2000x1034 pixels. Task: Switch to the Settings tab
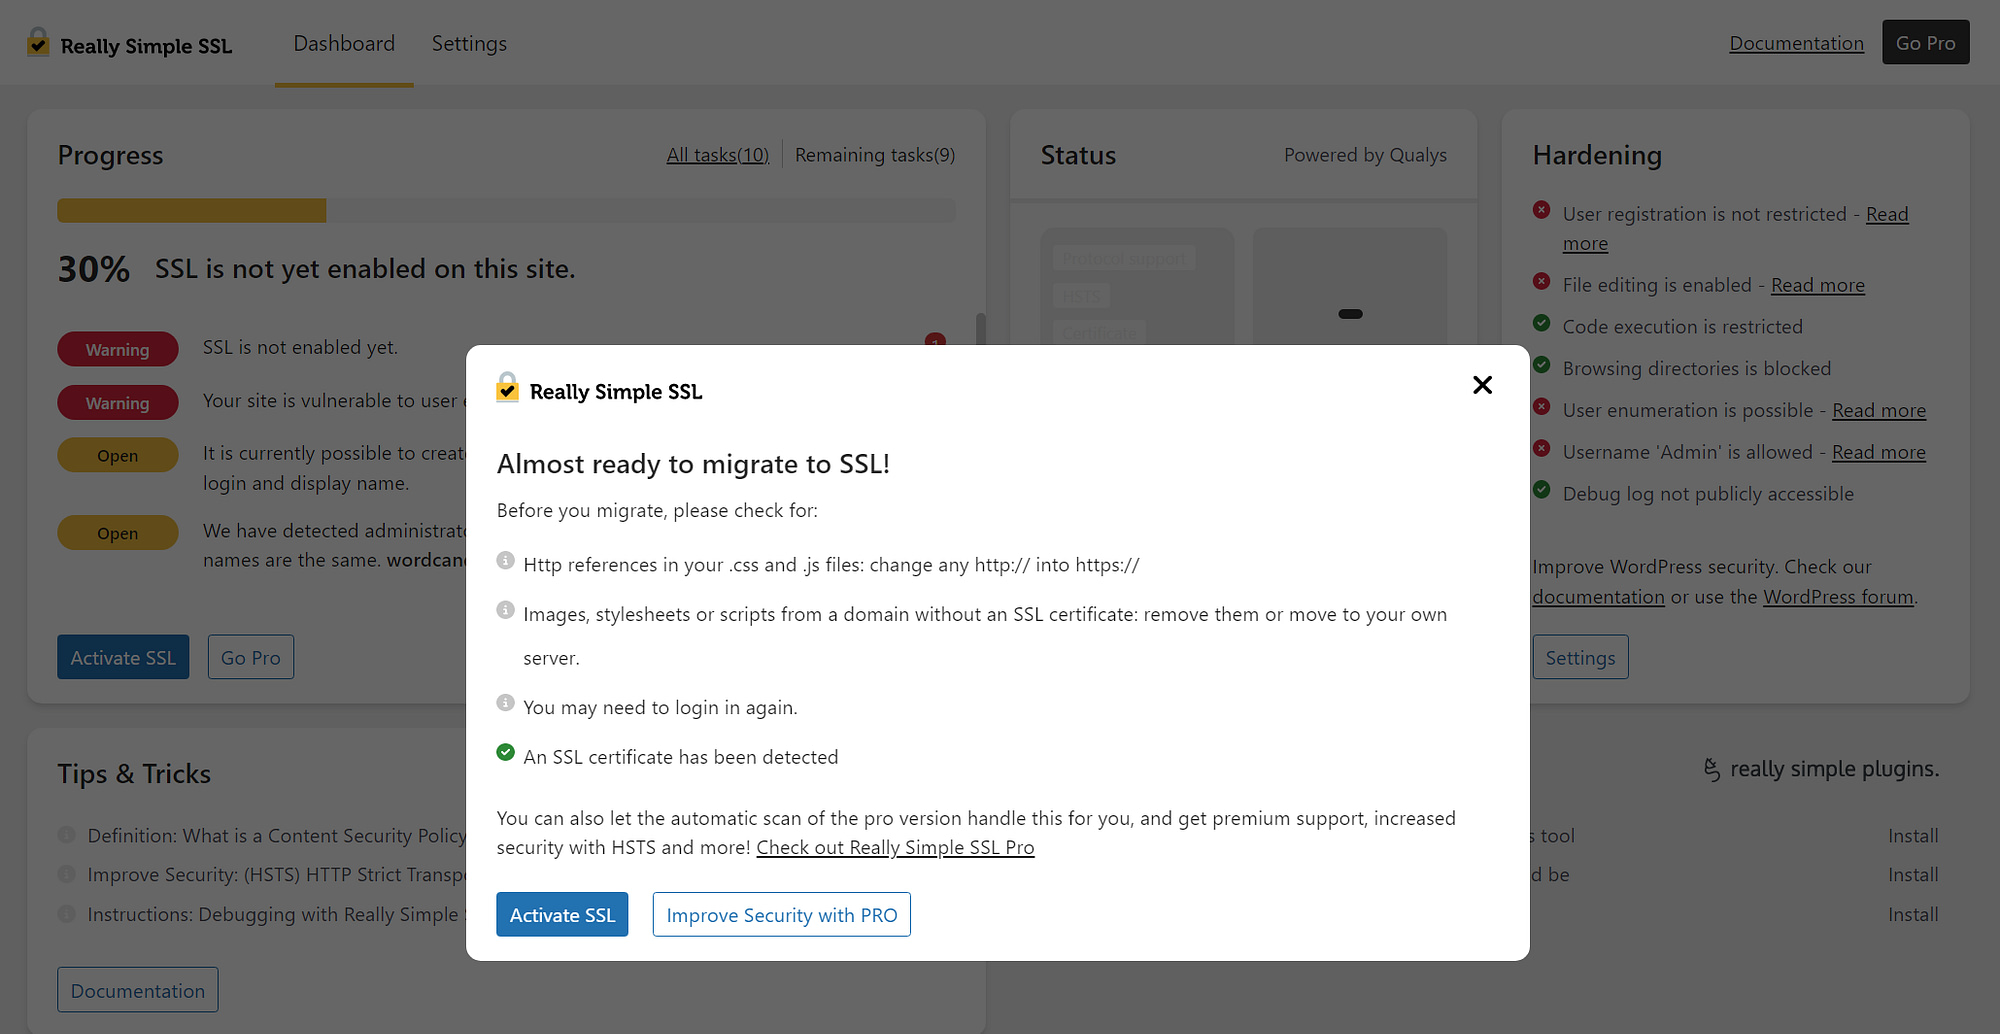click(469, 43)
